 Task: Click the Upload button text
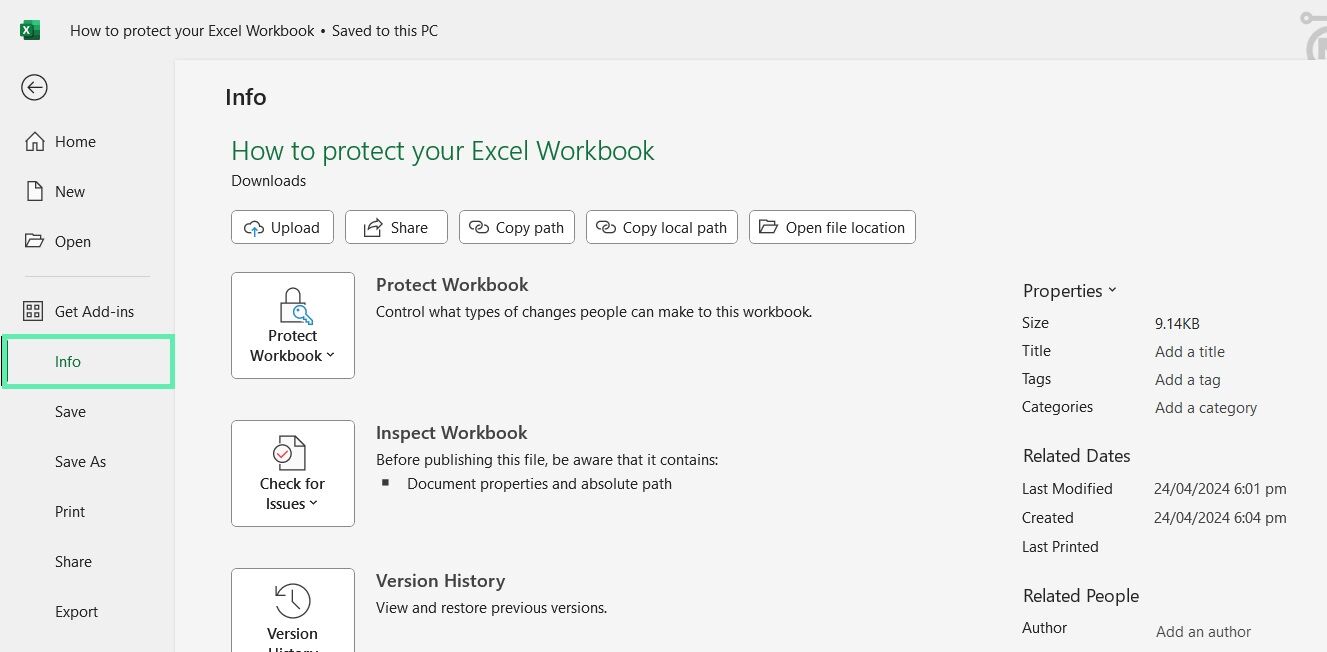click(295, 228)
